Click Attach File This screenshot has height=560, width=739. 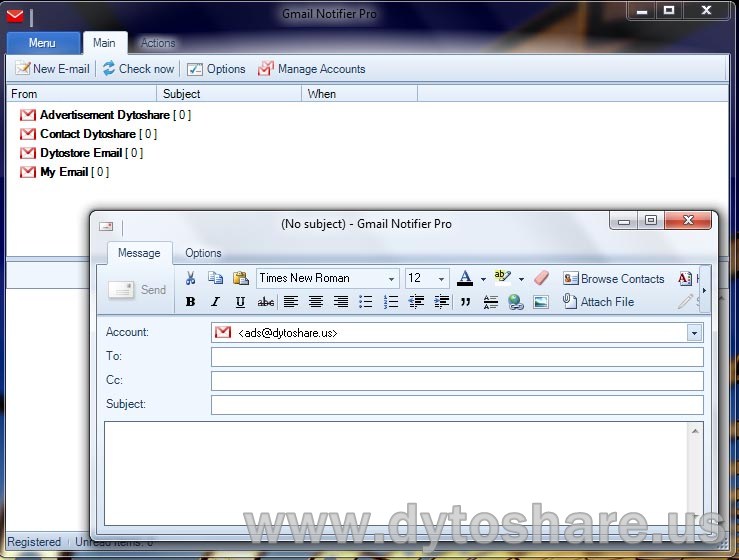pos(598,302)
